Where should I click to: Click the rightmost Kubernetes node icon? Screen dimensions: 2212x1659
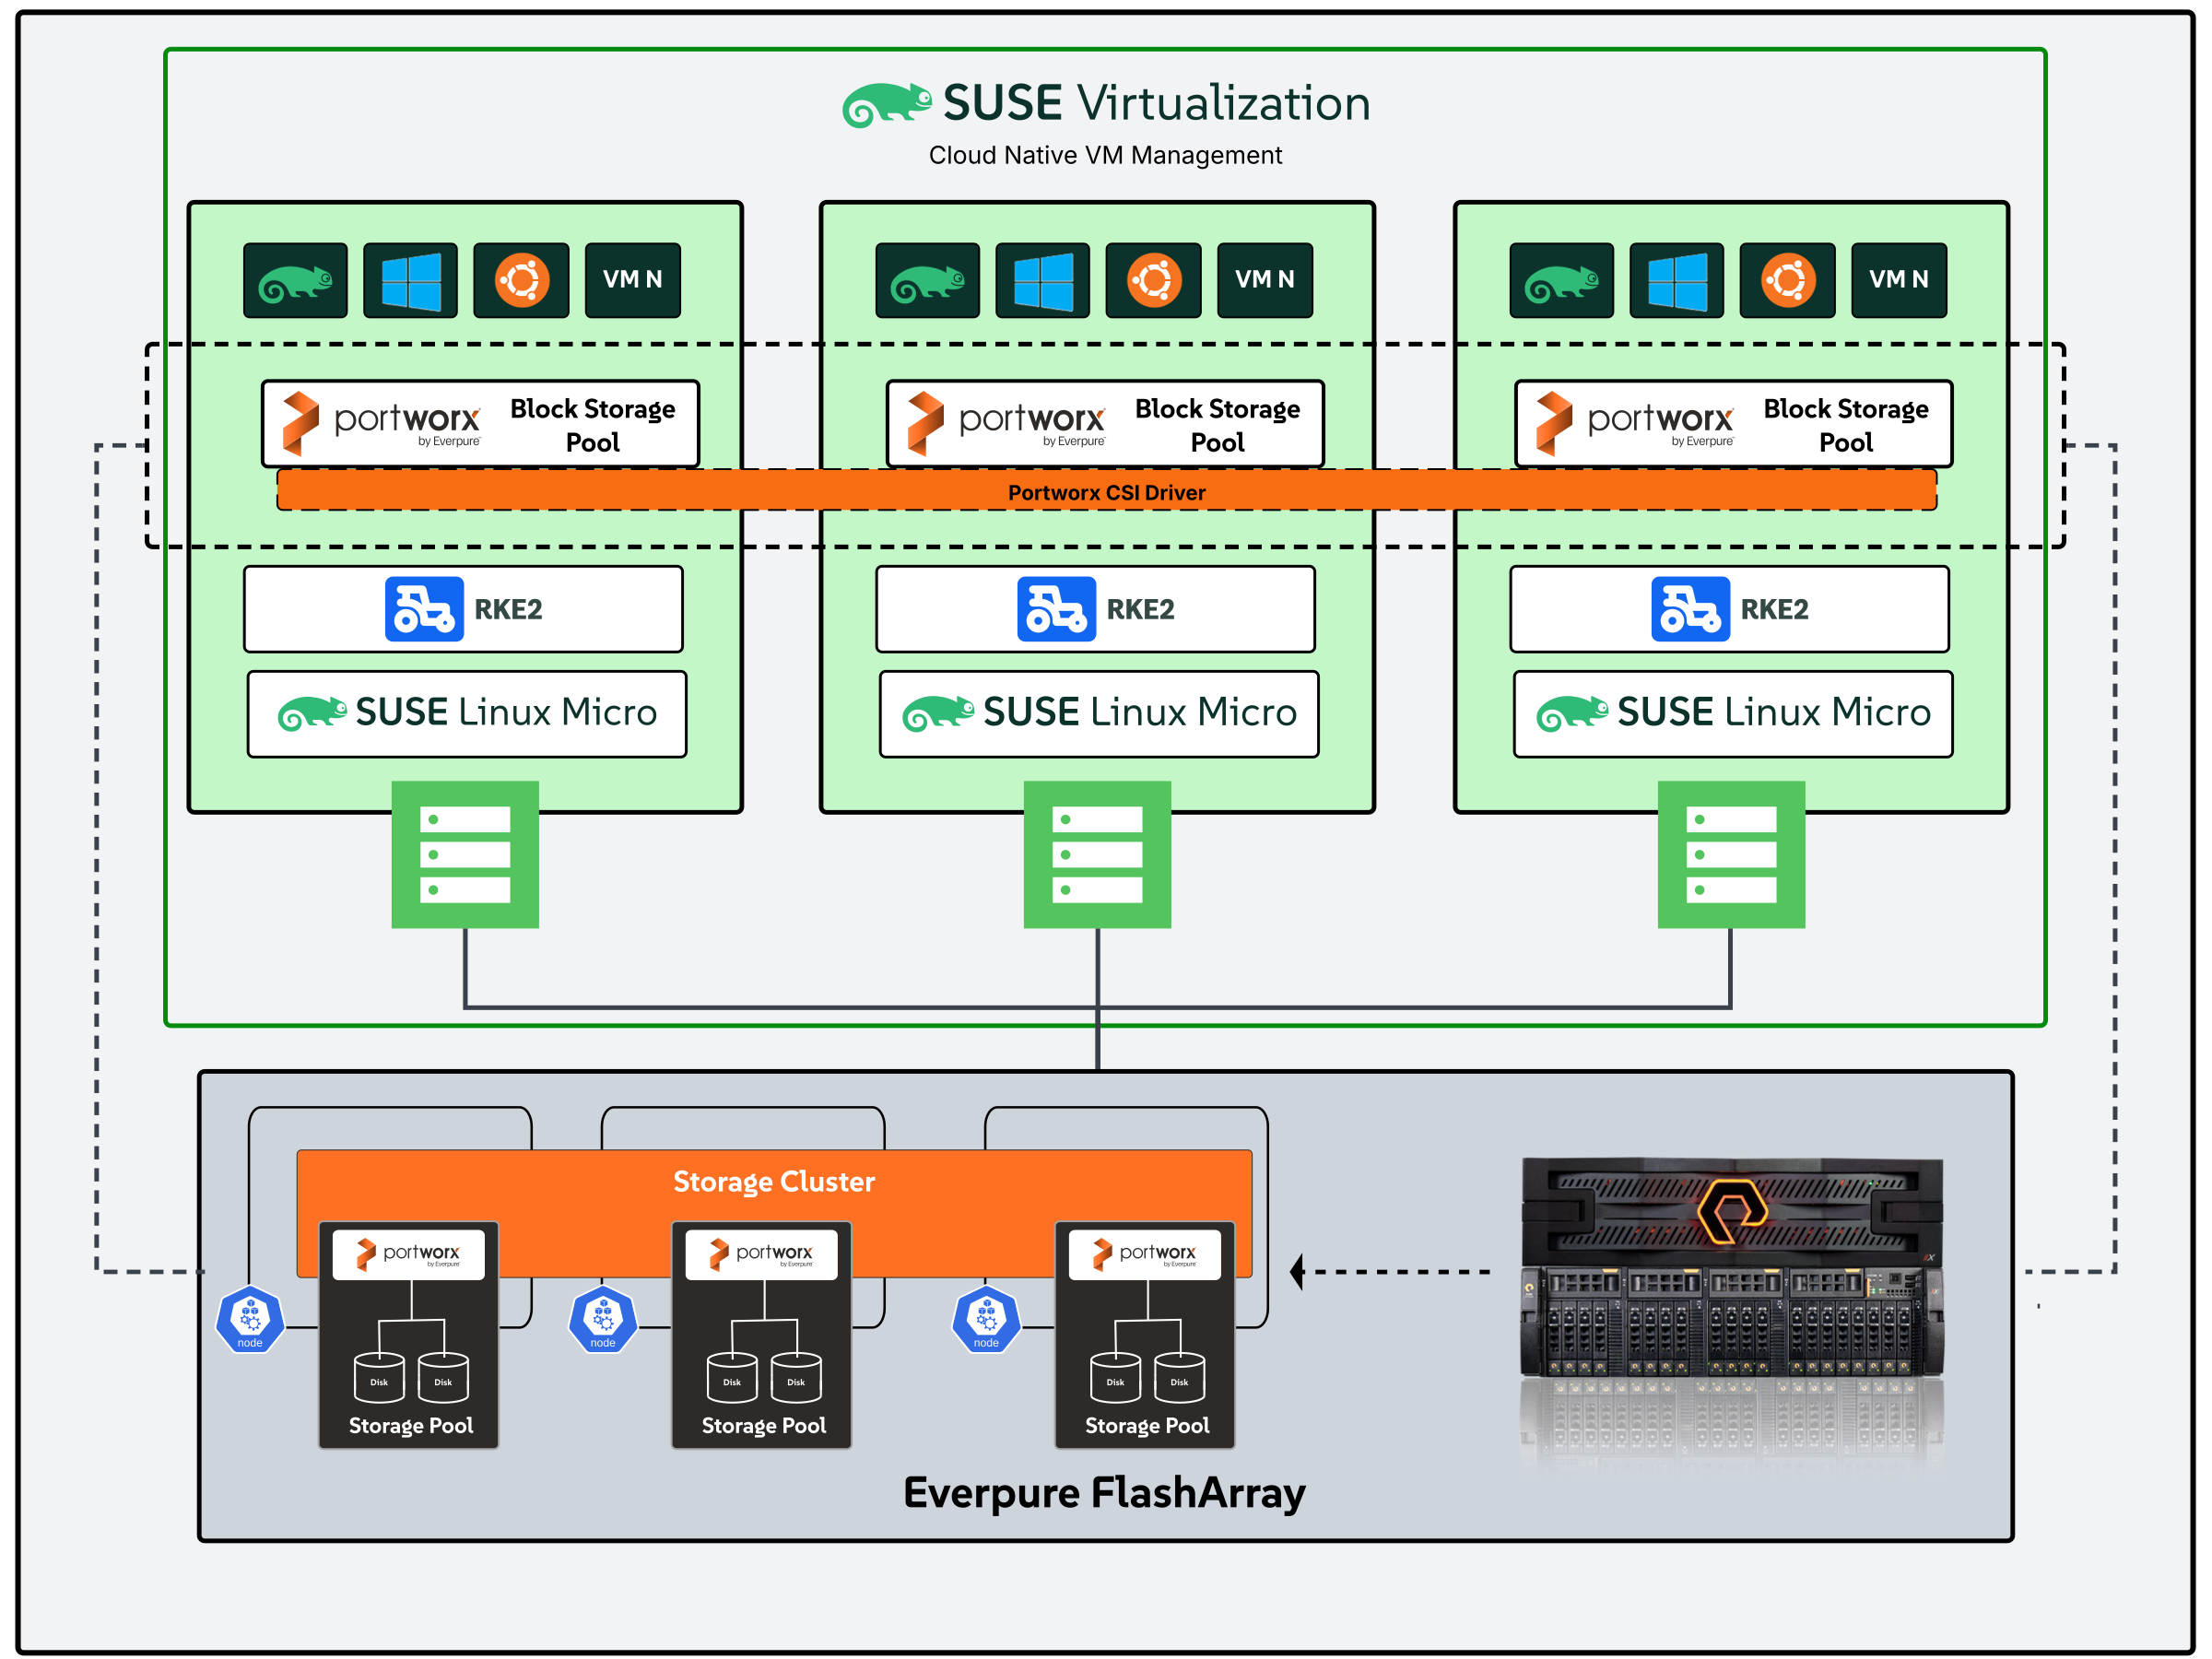(x=986, y=1319)
